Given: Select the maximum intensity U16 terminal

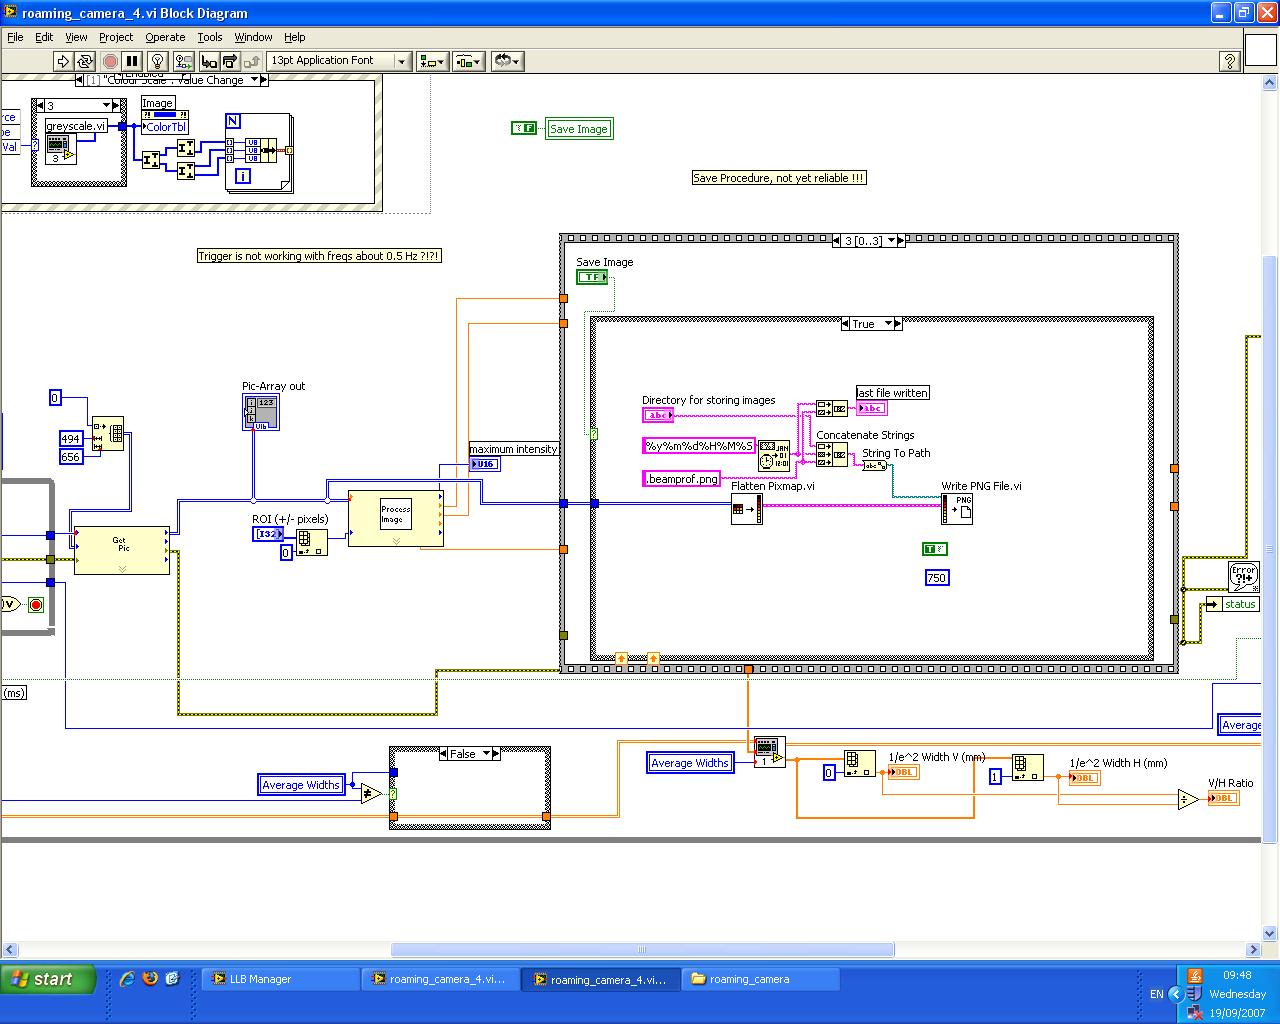Looking at the screenshot, I should [x=484, y=464].
